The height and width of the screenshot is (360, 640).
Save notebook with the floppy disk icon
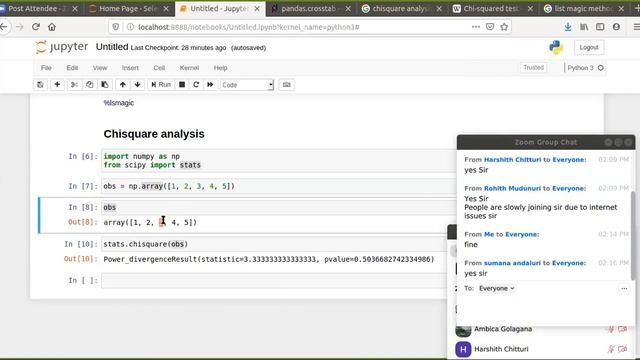click(40, 84)
